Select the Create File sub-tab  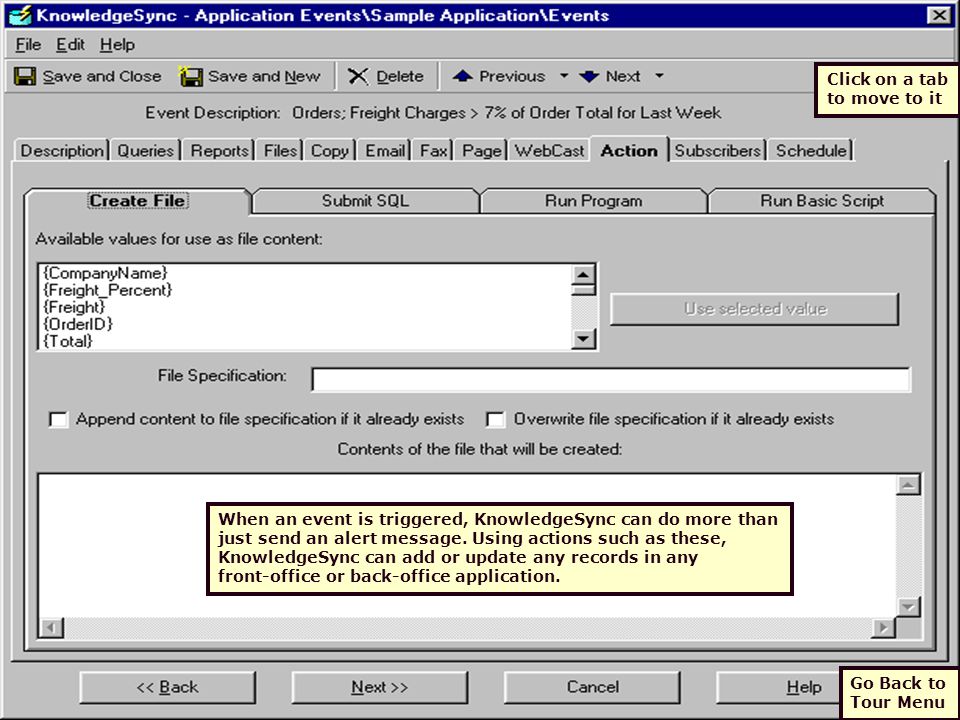coord(137,201)
